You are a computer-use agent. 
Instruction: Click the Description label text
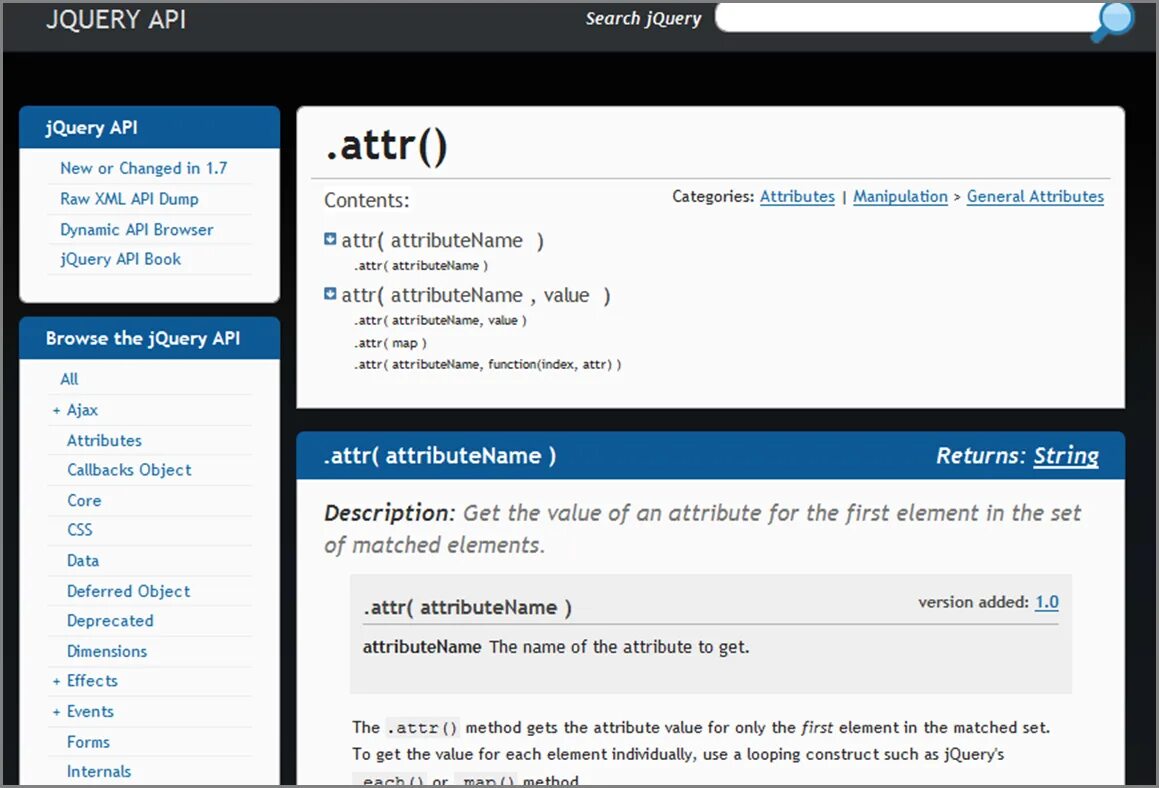(x=390, y=513)
